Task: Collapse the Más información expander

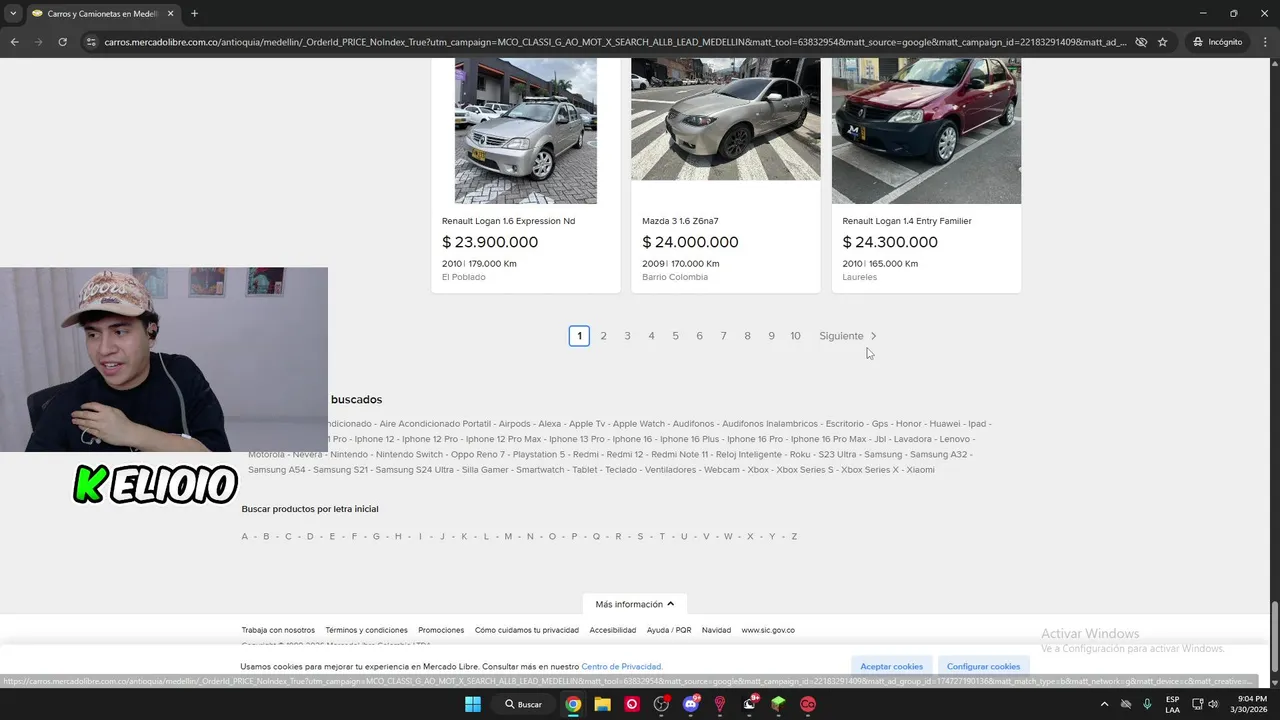Action: [x=634, y=604]
